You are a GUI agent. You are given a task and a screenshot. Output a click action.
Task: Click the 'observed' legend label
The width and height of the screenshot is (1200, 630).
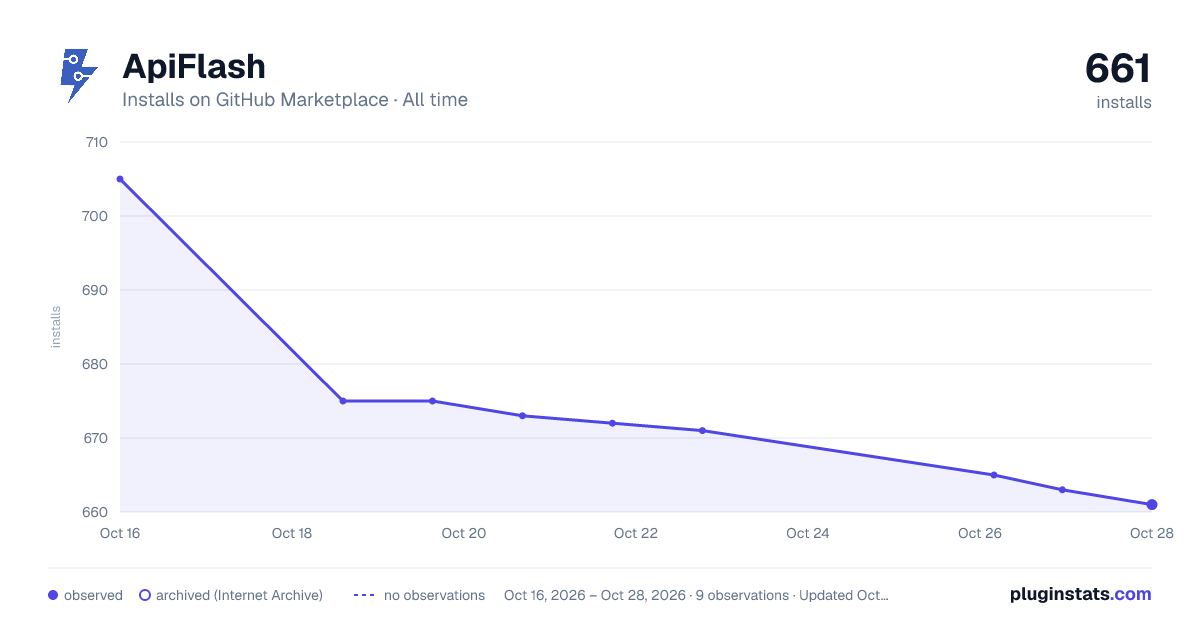pyautogui.click(x=93, y=595)
